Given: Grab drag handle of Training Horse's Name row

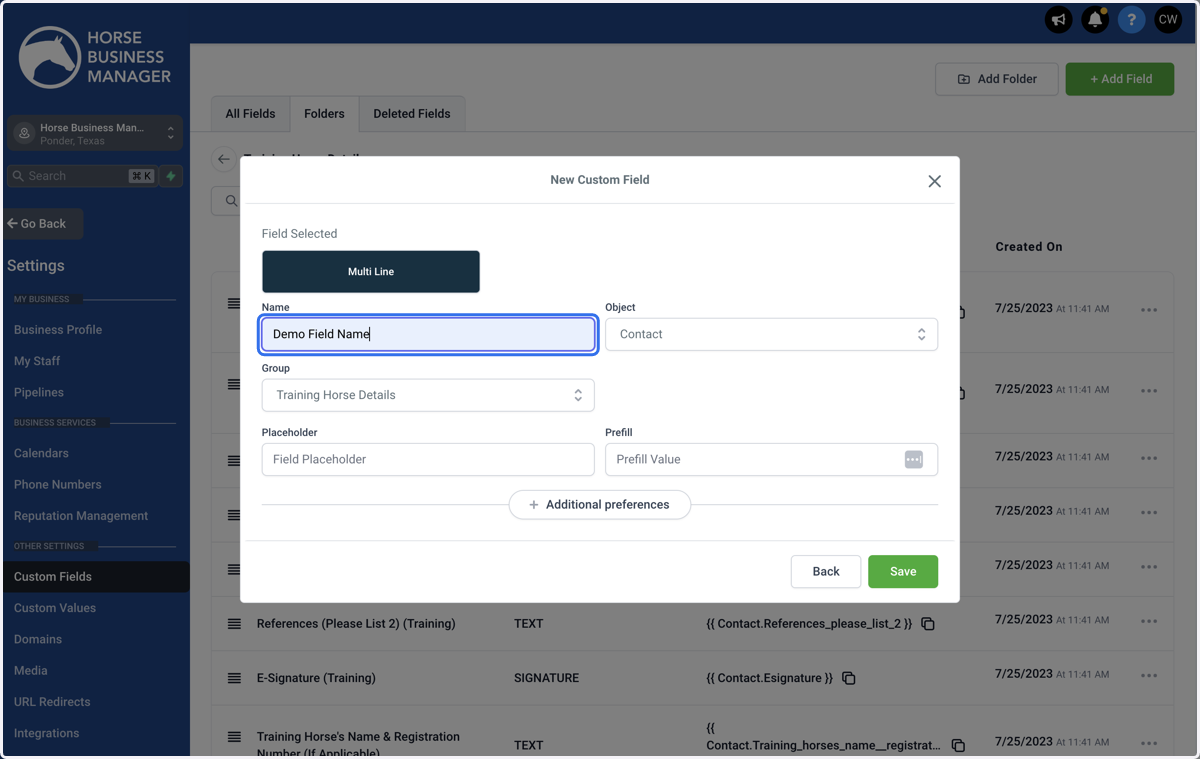Looking at the screenshot, I should (x=234, y=737).
